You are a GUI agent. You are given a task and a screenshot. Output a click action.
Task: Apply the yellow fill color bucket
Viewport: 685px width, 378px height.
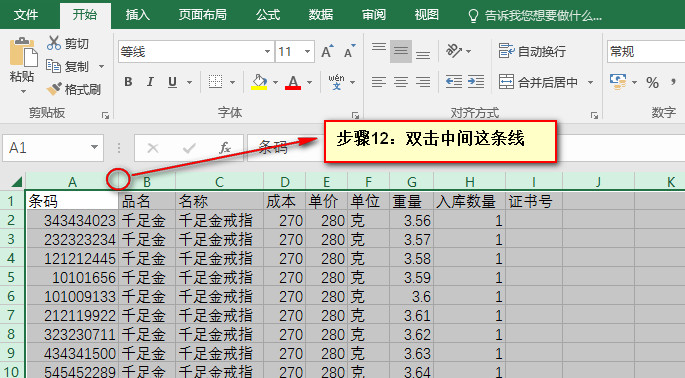[x=259, y=82]
